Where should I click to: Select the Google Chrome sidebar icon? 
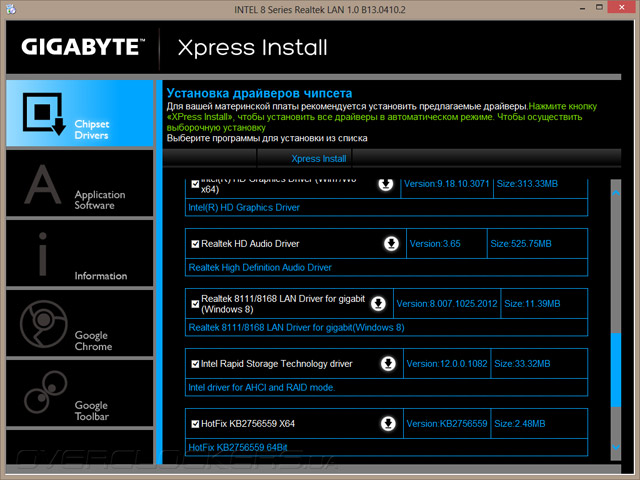coord(44,324)
